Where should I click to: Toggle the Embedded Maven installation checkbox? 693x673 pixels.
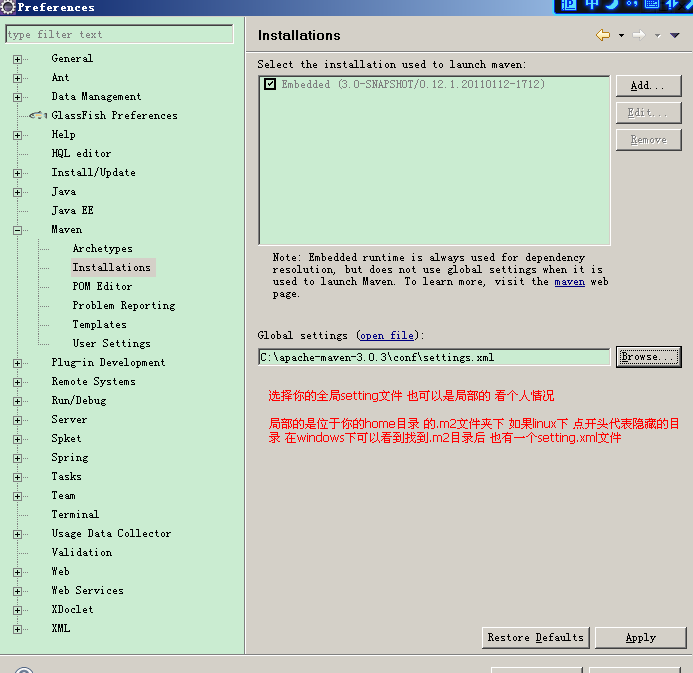270,84
